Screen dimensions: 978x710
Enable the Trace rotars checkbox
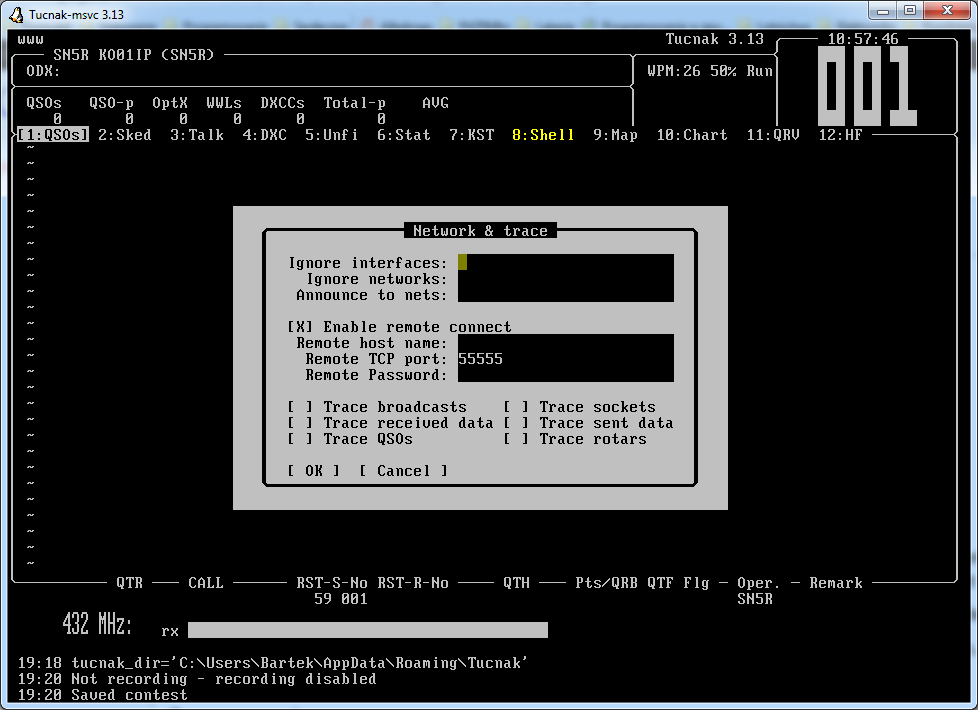coord(516,439)
